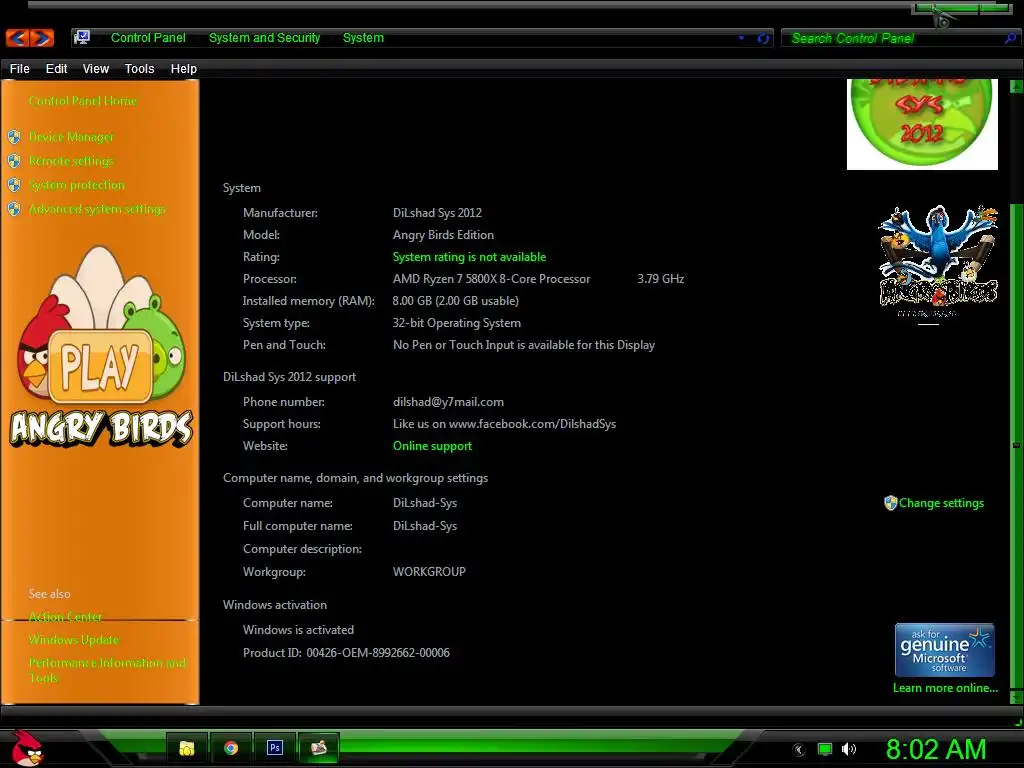Open the Tools menu
This screenshot has width=1024, height=768.
tap(139, 69)
